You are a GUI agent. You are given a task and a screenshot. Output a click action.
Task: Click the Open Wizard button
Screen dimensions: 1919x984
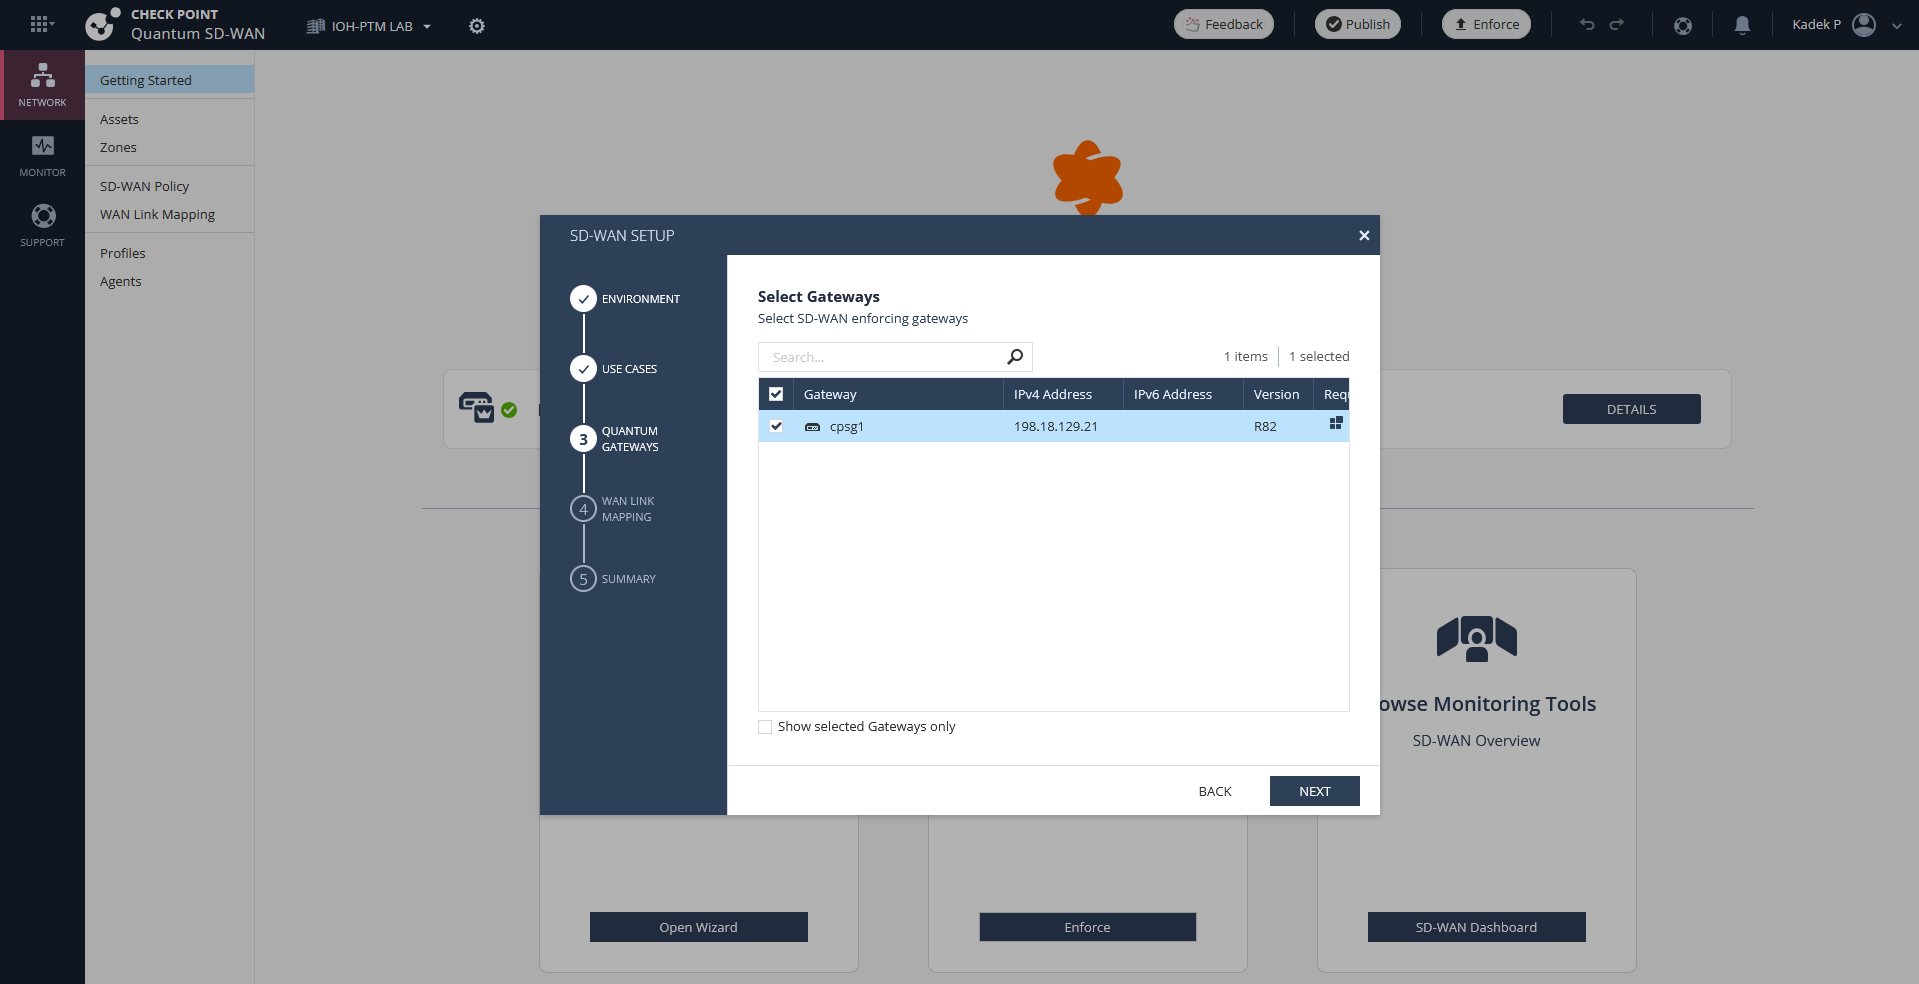tap(699, 927)
